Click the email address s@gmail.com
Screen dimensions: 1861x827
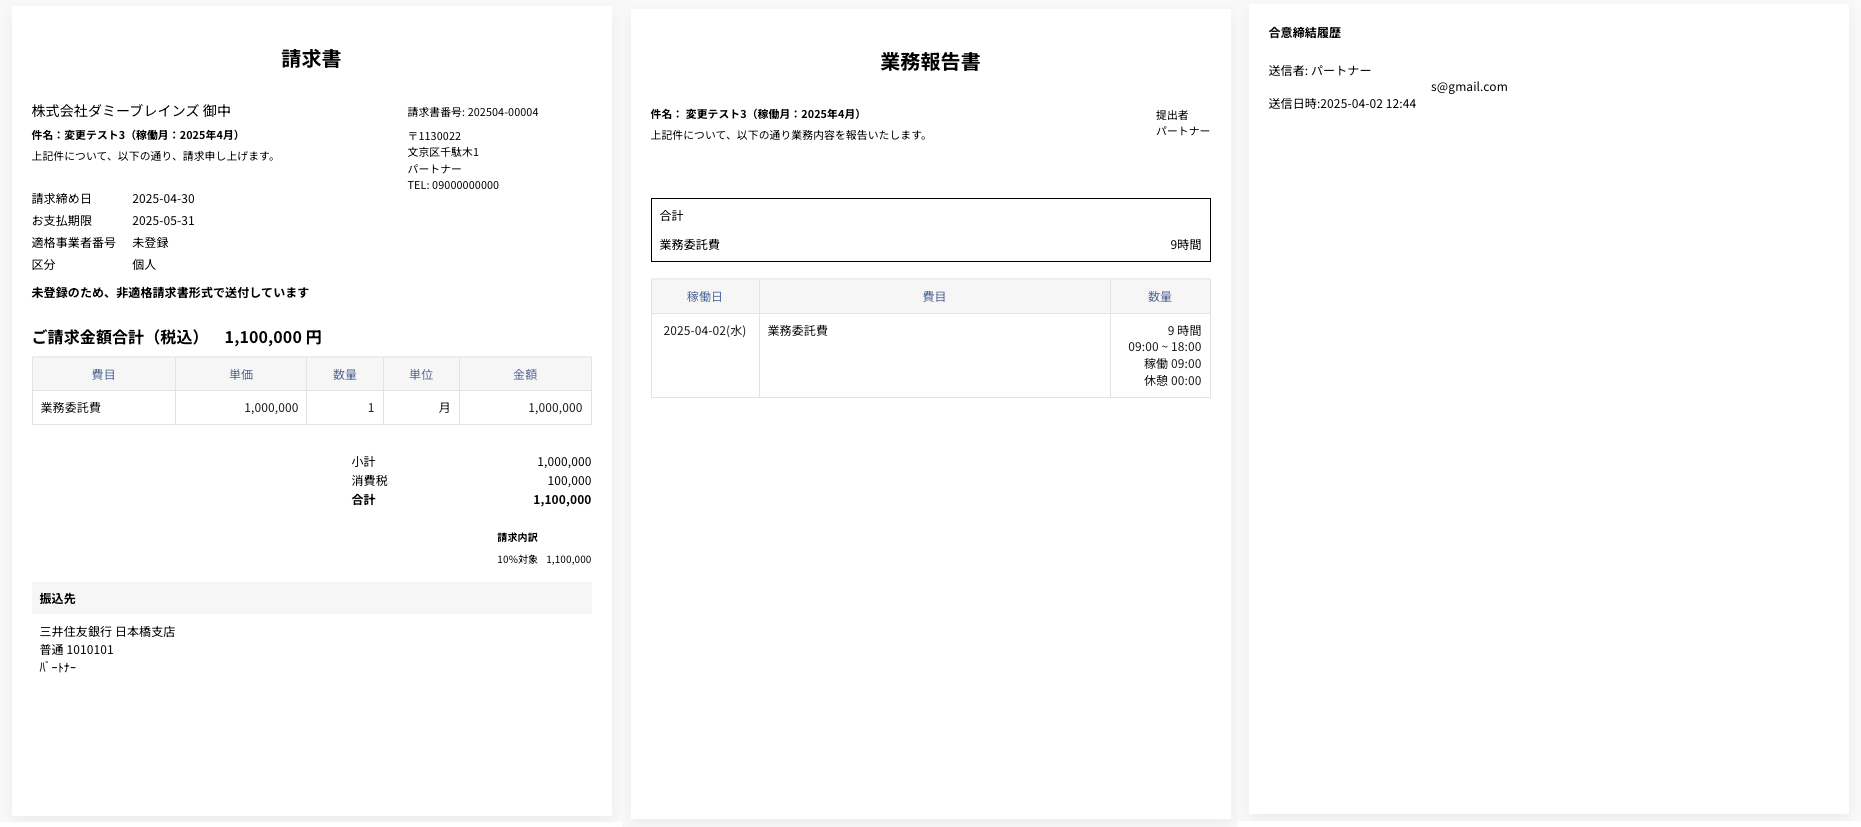1469,87
